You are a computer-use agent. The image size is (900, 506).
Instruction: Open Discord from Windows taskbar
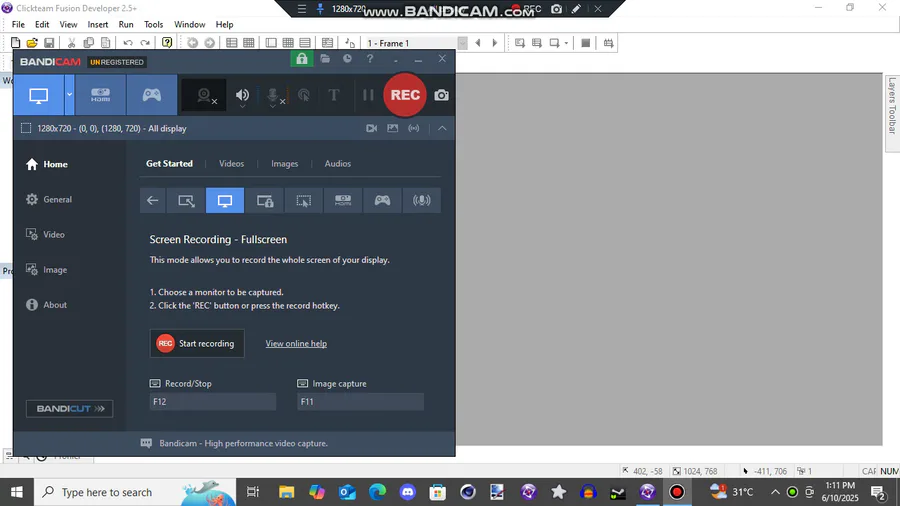tap(408, 492)
